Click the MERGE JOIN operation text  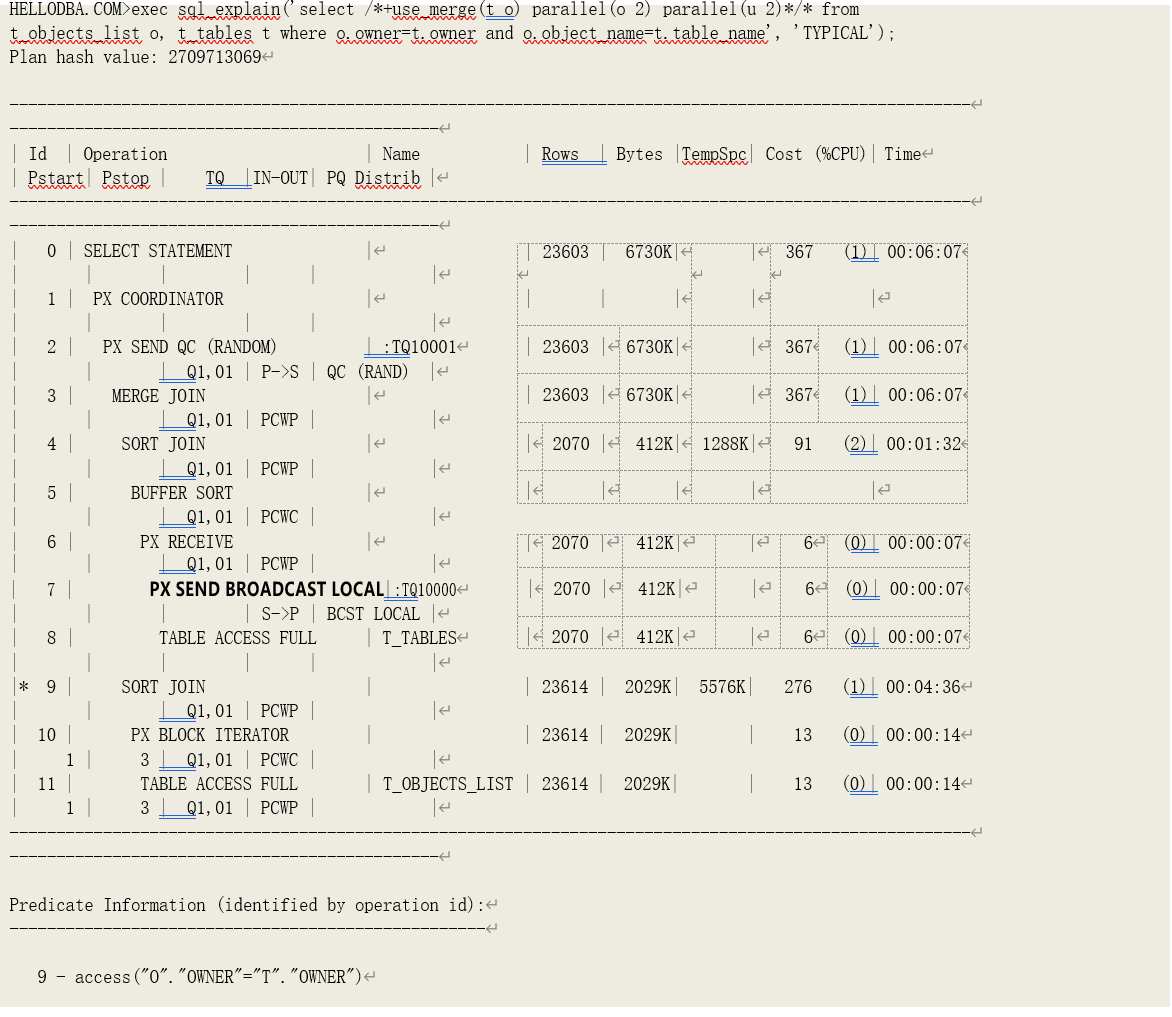(x=158, y=396)
